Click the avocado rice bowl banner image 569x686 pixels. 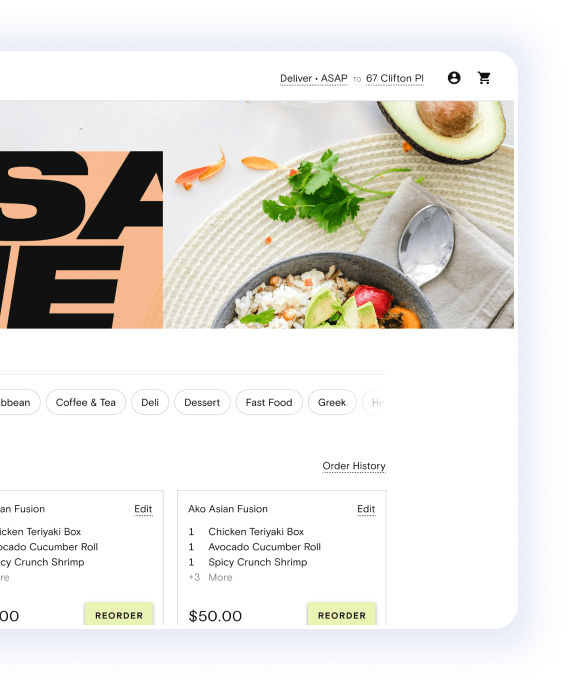click(339, 215)
